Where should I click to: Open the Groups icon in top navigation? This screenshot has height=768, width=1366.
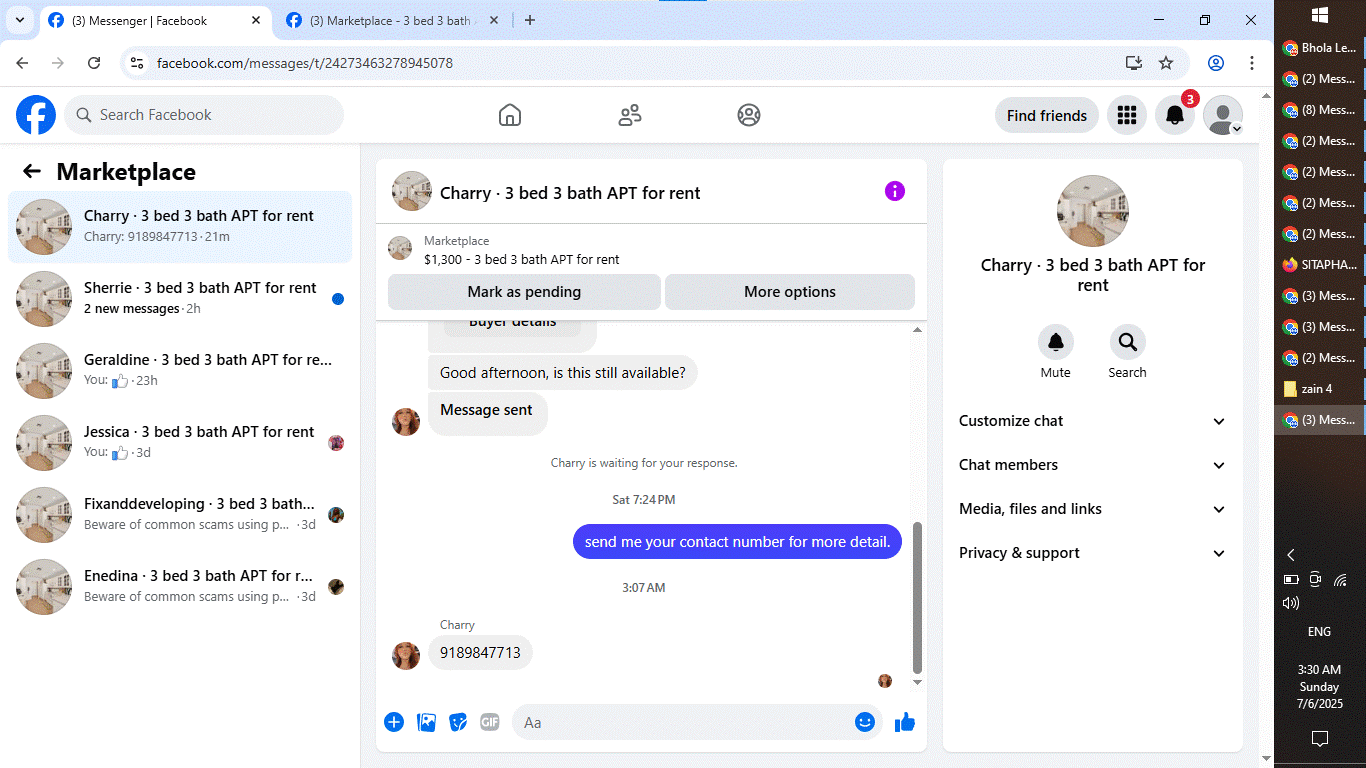[x=749, y=115]
